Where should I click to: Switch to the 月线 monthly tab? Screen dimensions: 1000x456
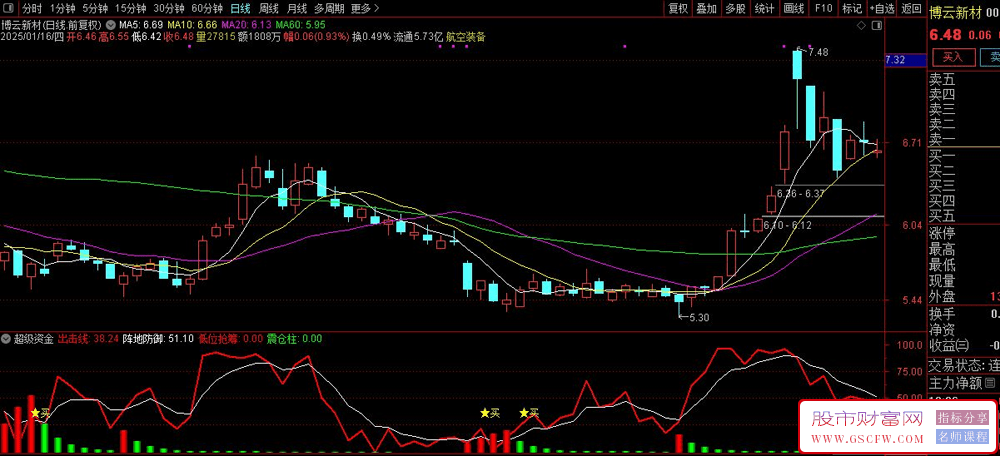297,8
